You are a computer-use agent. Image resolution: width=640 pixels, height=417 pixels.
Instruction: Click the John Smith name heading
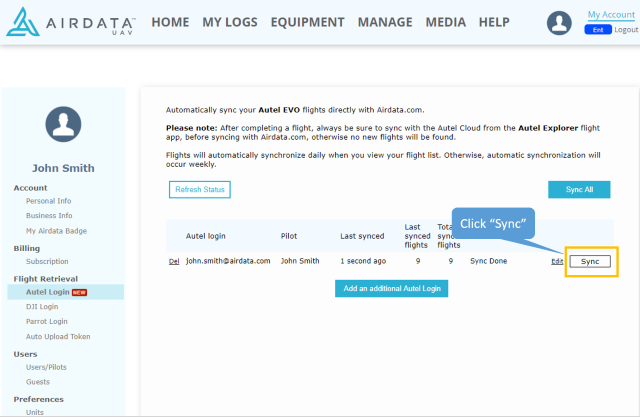tap(63, 168)
